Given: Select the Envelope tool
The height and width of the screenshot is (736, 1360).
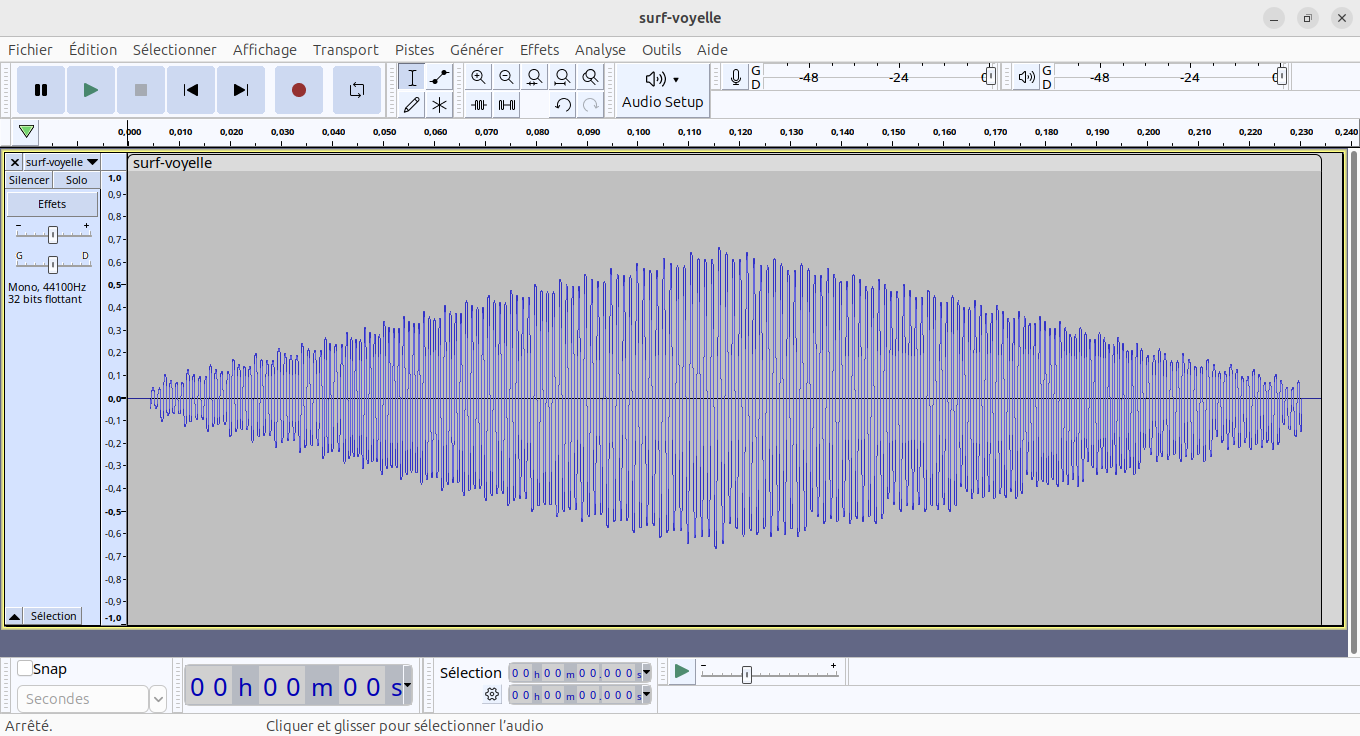Looking at the screenshot, I should (x=439, y=78).
